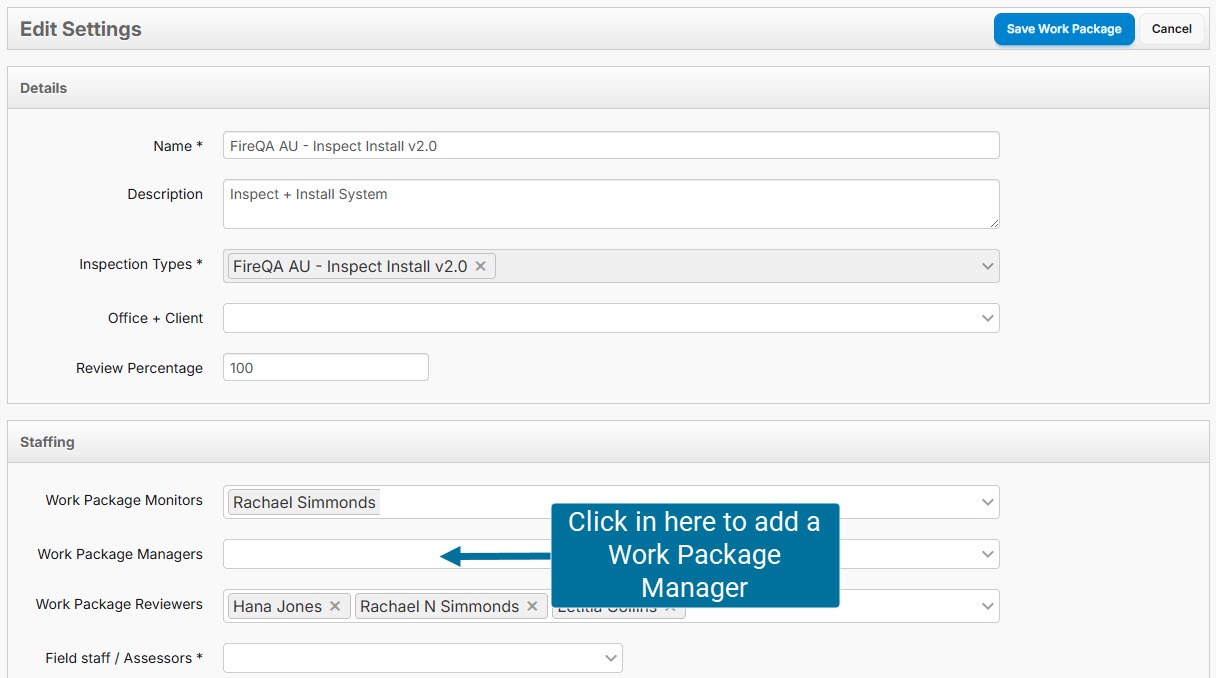Remove Hana Jones from reviewers
The height and width of the screenshot is (678, 1216).
pos(335,606)
